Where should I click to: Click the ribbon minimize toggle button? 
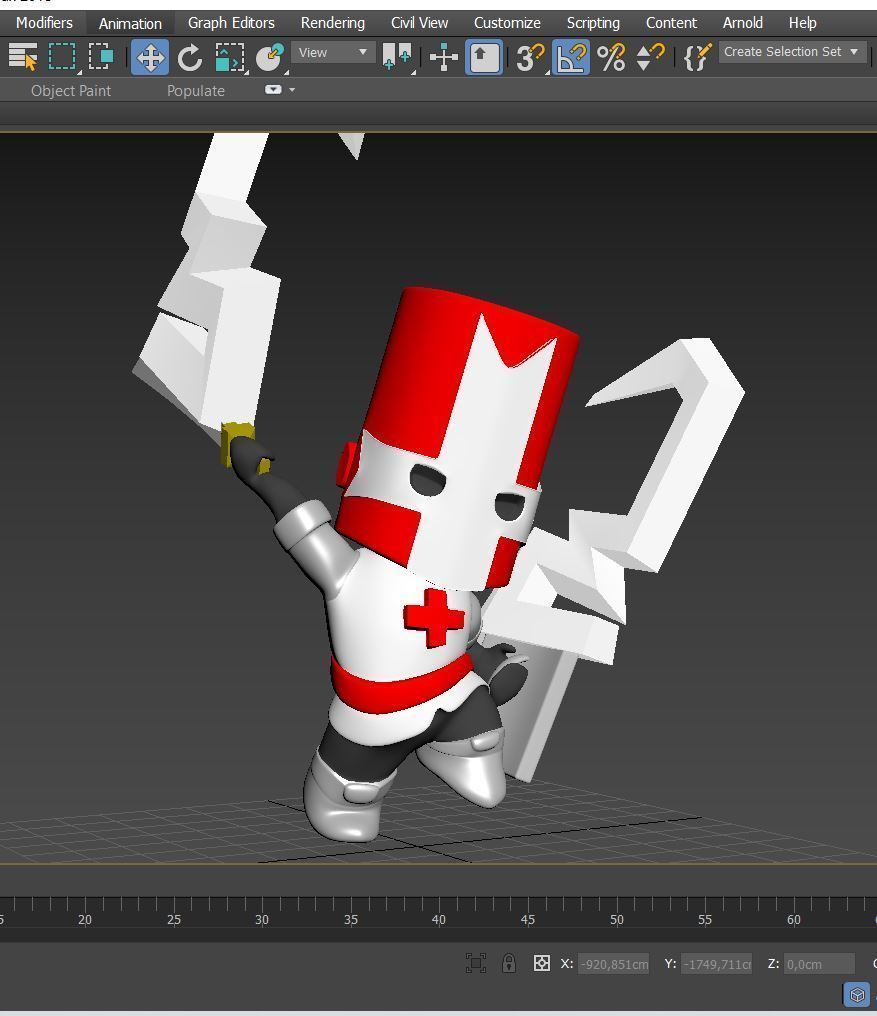(274, 89)
